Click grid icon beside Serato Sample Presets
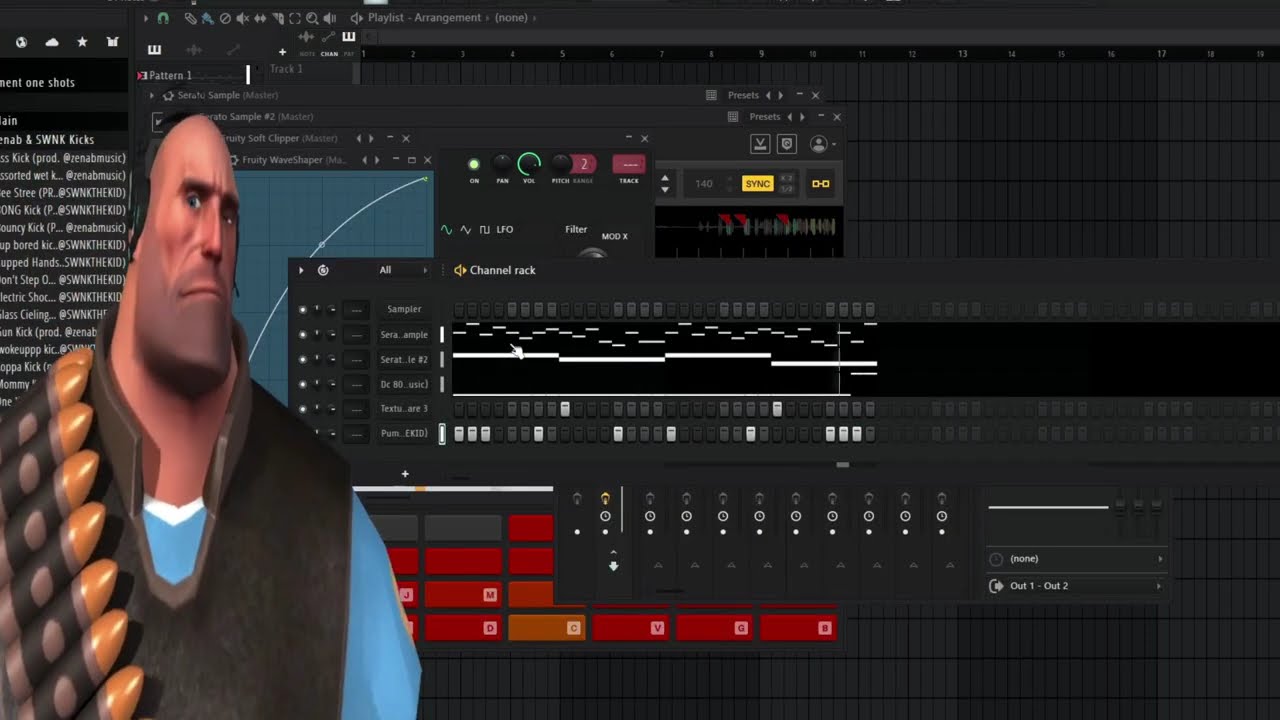The width and height of the screenshot is (1280, 720). click(711, 95)
